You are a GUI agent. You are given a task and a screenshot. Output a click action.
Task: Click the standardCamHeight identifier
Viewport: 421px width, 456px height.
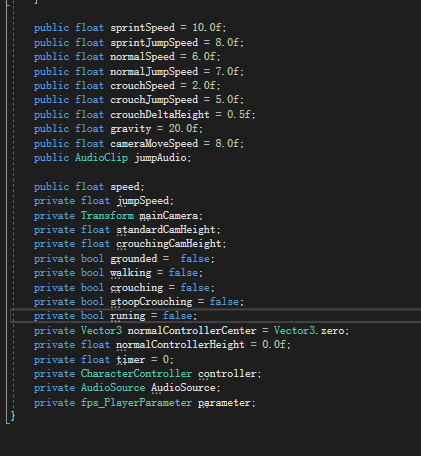pos(166,230)
